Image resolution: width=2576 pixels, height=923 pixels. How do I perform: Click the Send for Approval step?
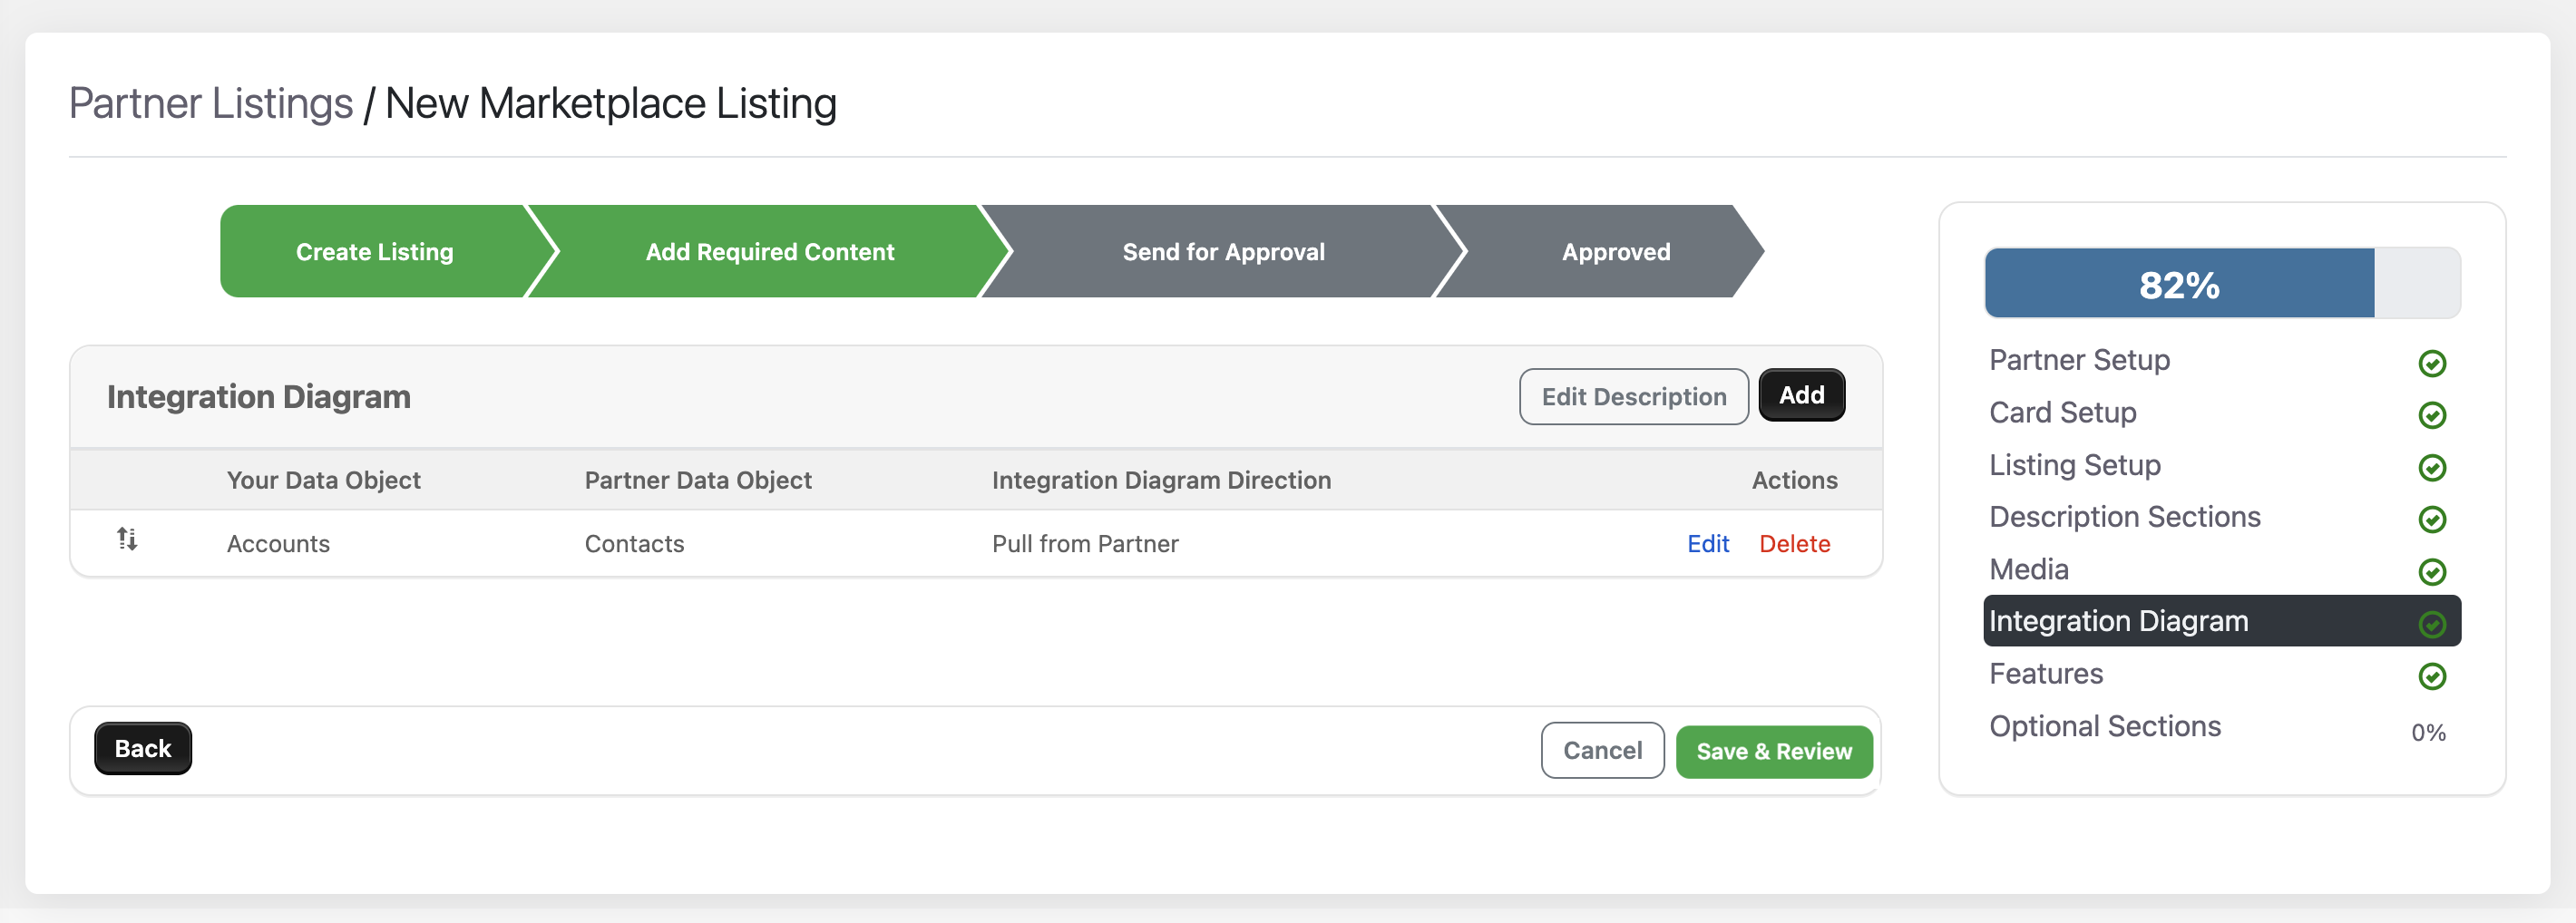pos(1223,251)
